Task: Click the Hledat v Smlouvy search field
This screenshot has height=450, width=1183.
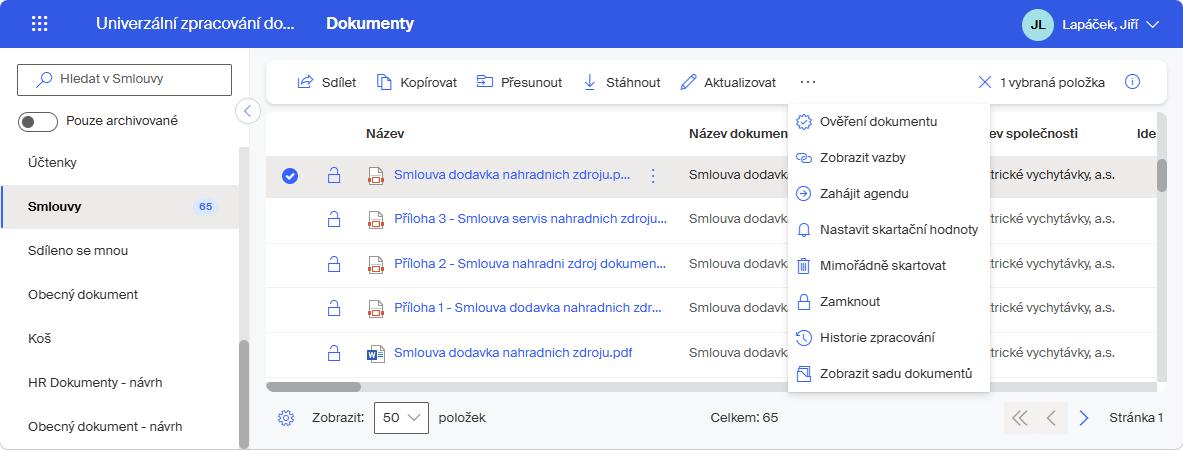Action: [x=124, y=79]
